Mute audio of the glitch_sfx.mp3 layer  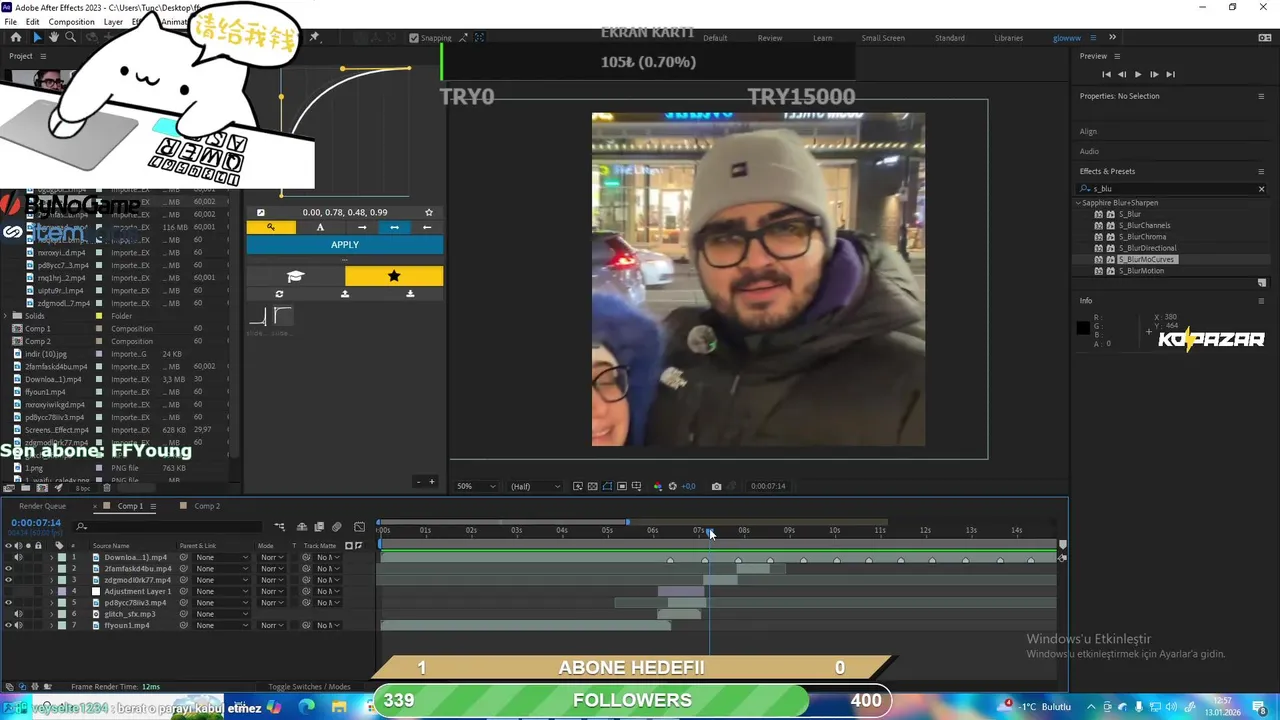pyautogui.click(x=18, y=614)
